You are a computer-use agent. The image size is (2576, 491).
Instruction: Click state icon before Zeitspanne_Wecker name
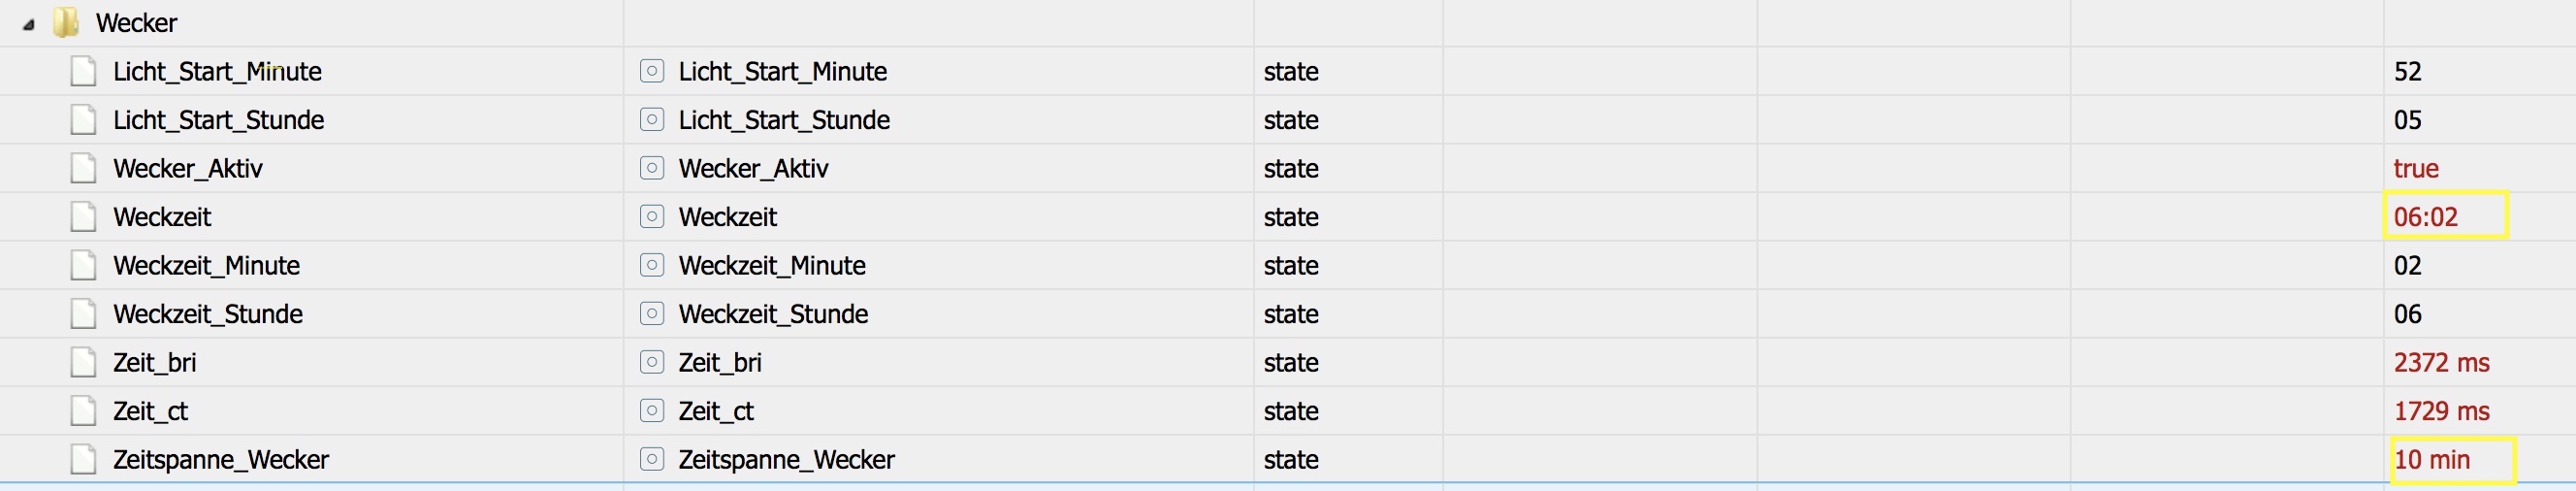652,459
